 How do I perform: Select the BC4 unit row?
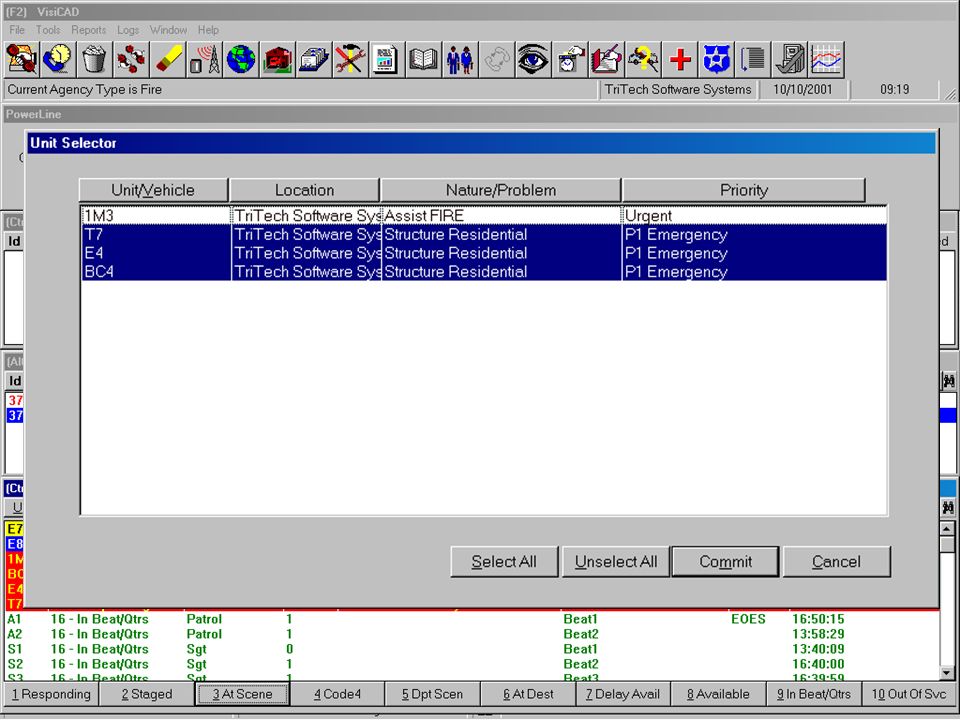[484, 271]
